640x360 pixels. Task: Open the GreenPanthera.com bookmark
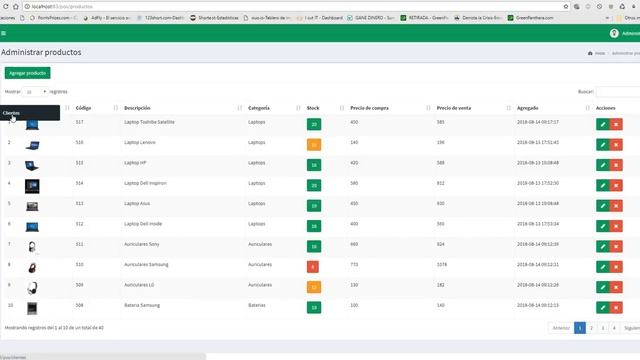pyautogui.click(x=531, y=18)
